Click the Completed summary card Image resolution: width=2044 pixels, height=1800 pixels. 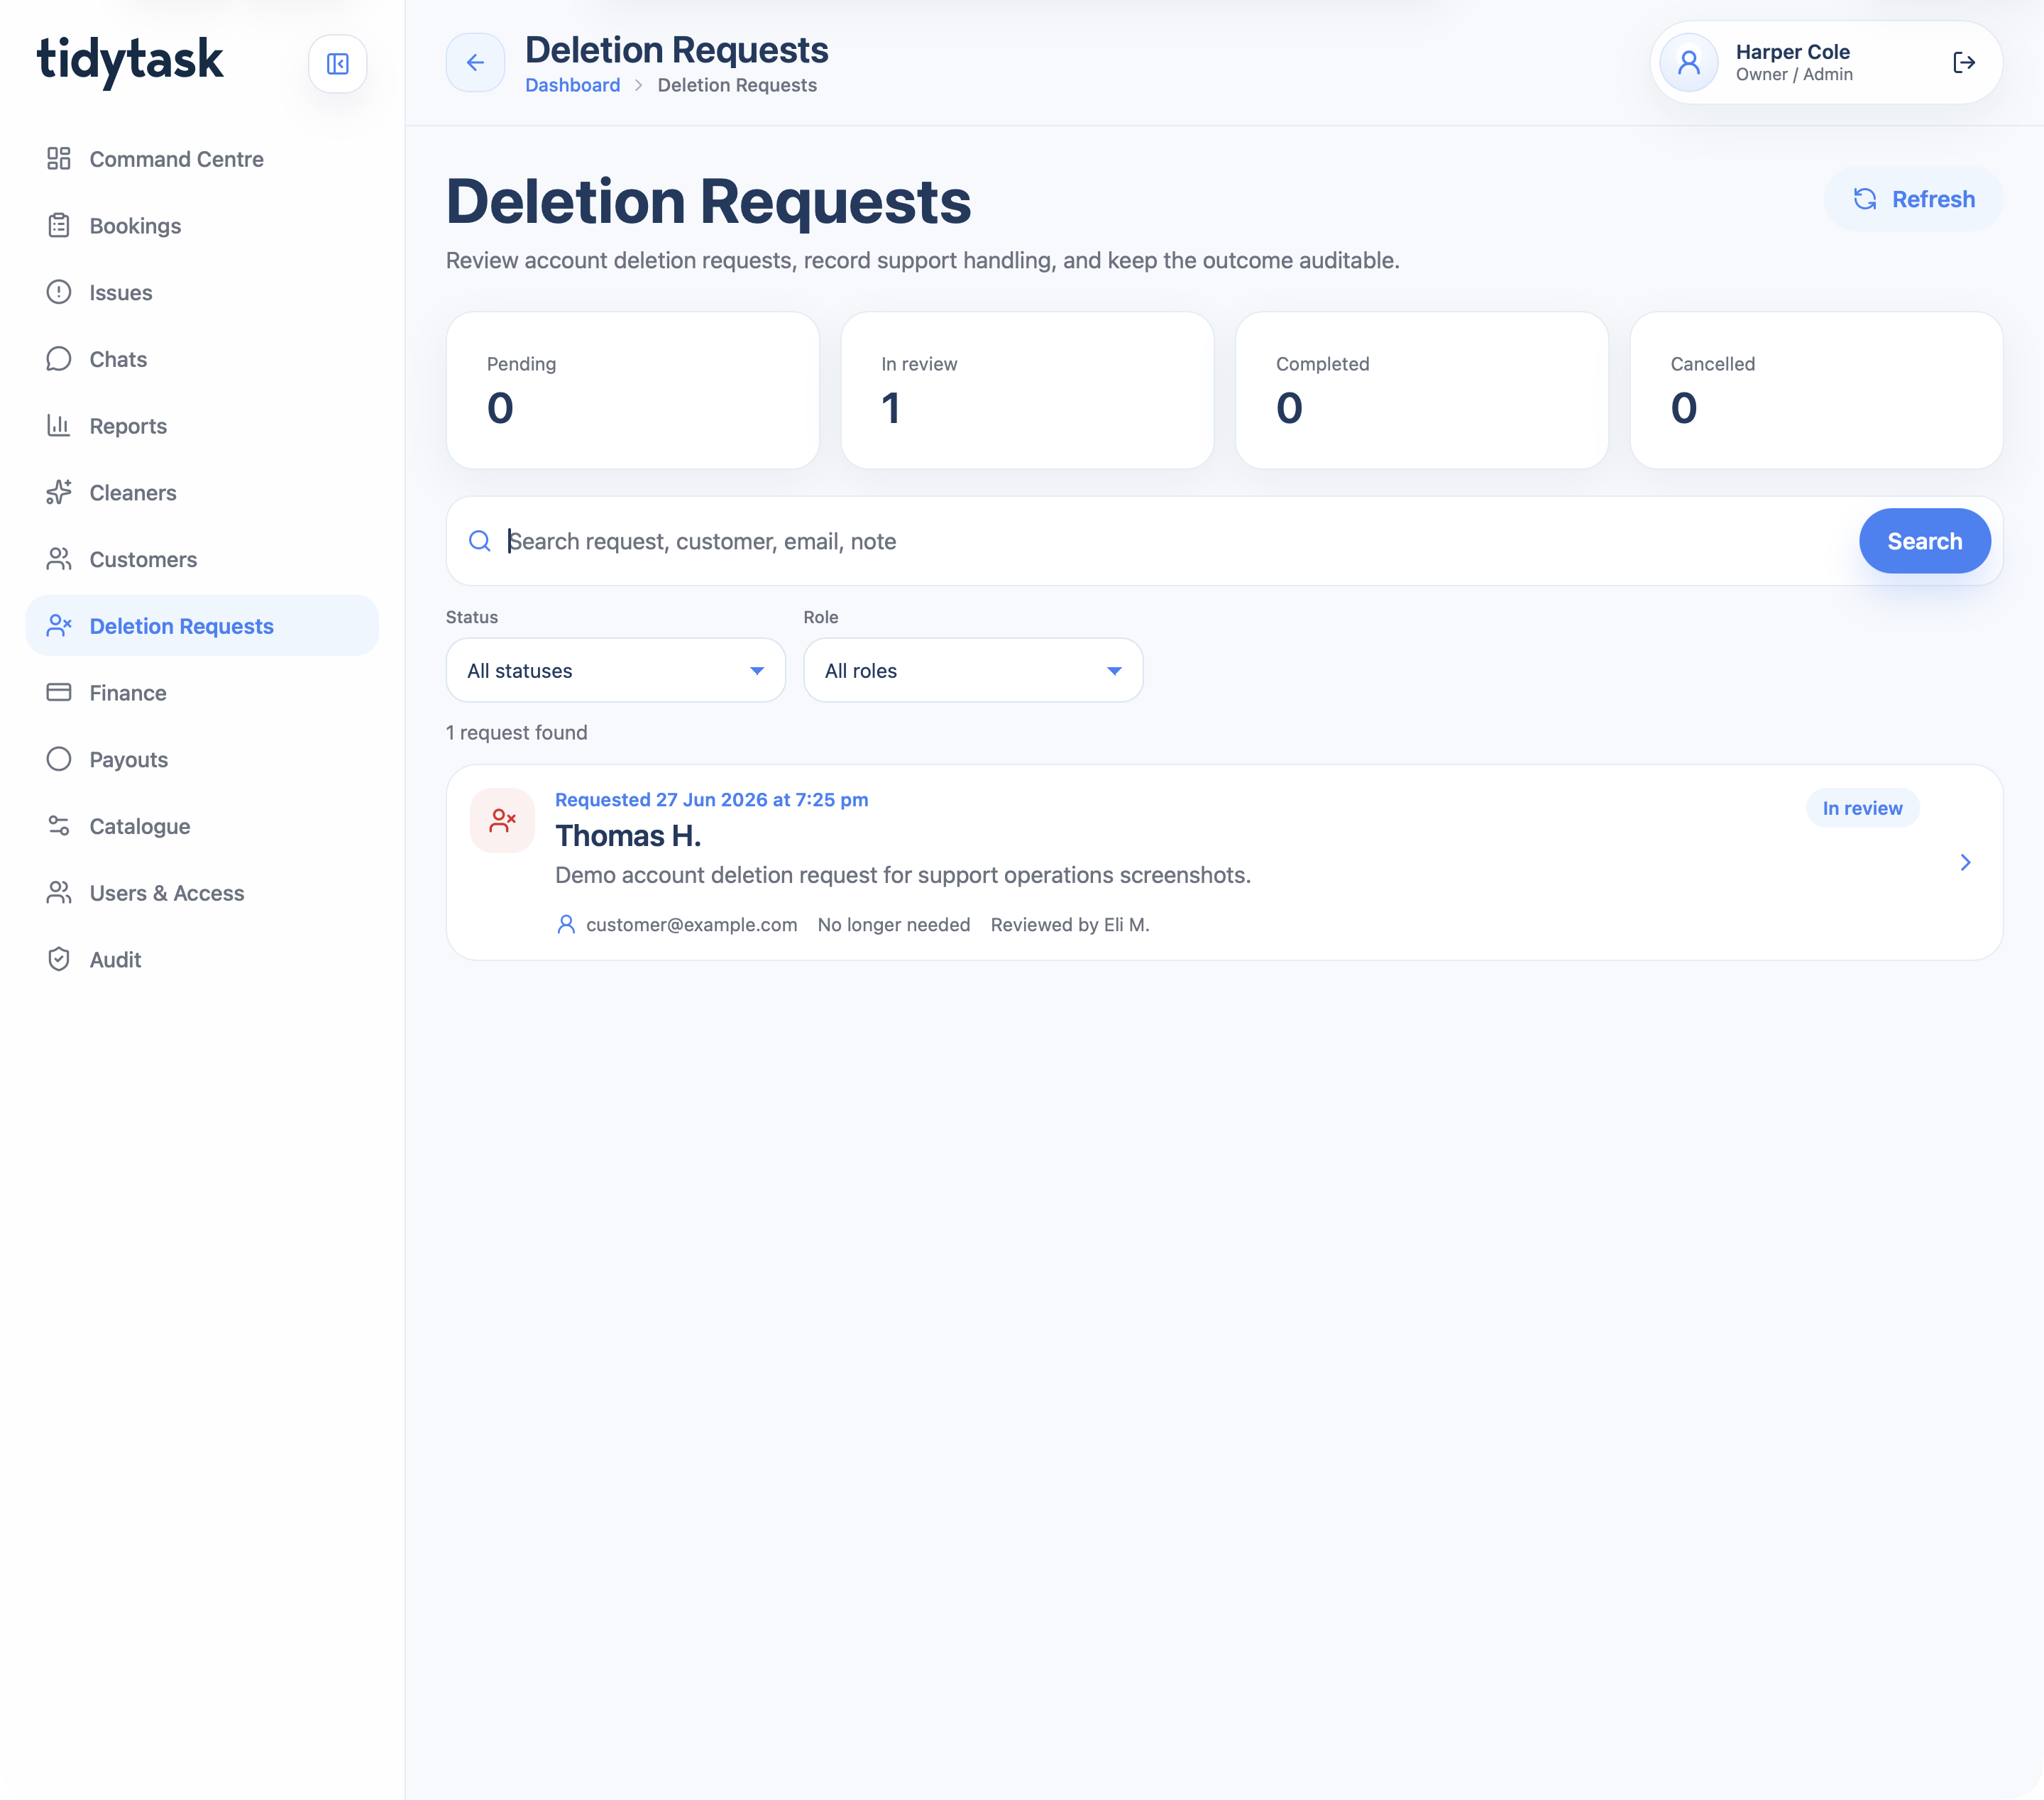1422,390
